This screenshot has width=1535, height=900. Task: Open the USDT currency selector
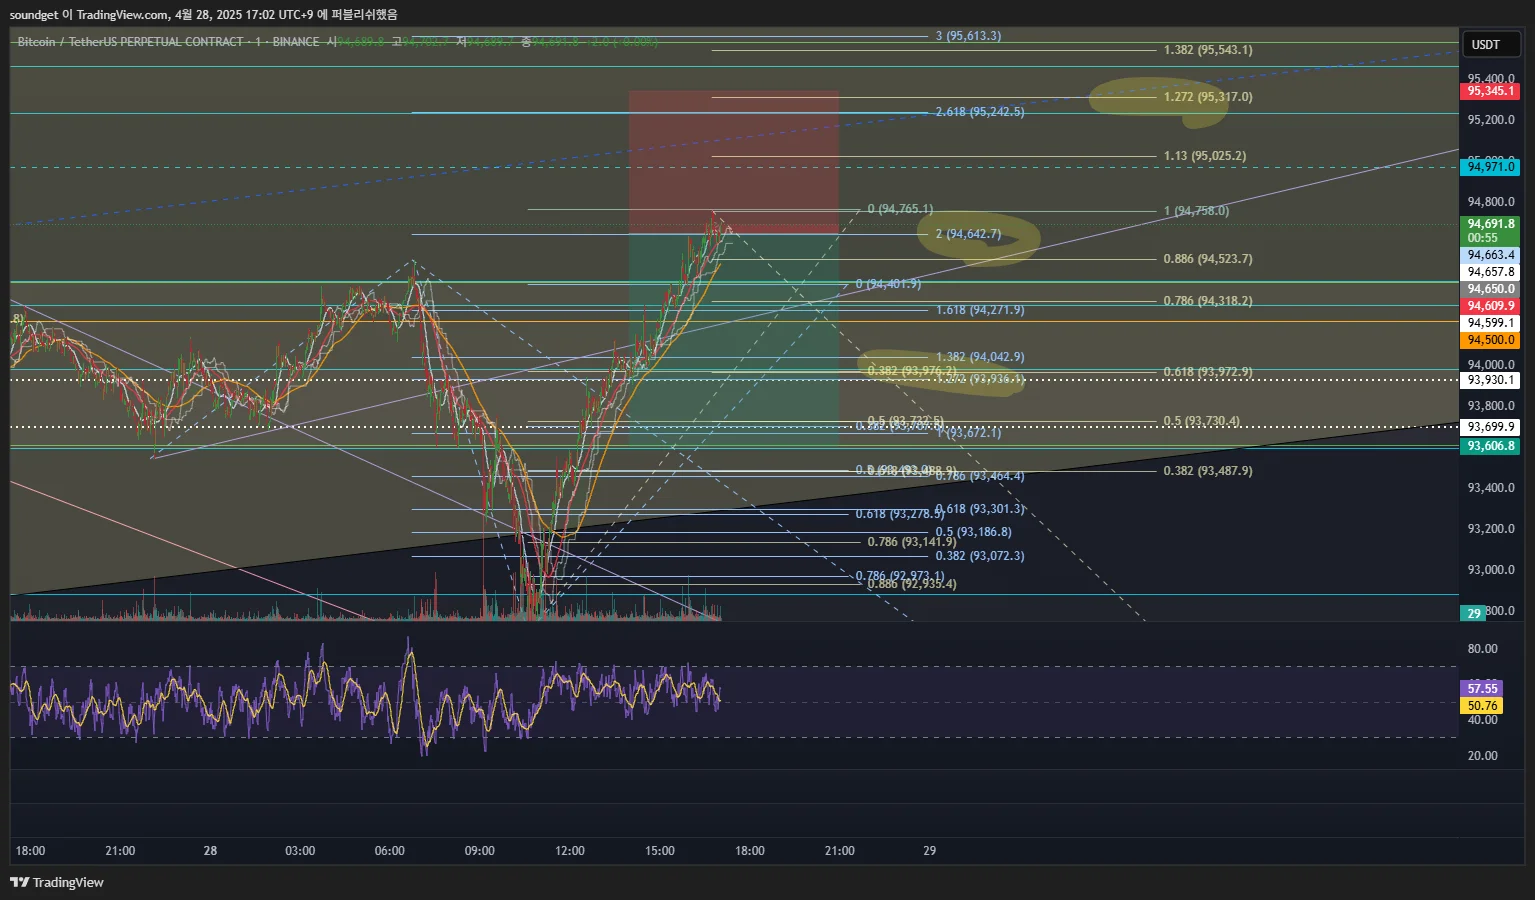point(1490,44)
